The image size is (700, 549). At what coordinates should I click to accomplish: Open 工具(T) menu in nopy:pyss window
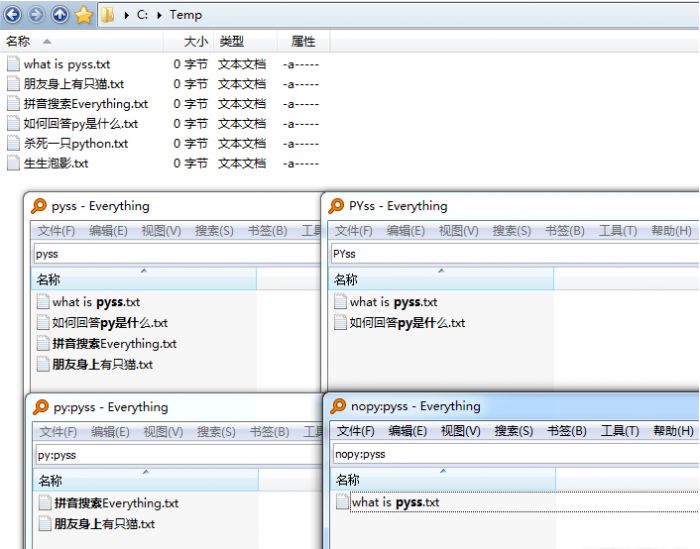click(620, 431)
